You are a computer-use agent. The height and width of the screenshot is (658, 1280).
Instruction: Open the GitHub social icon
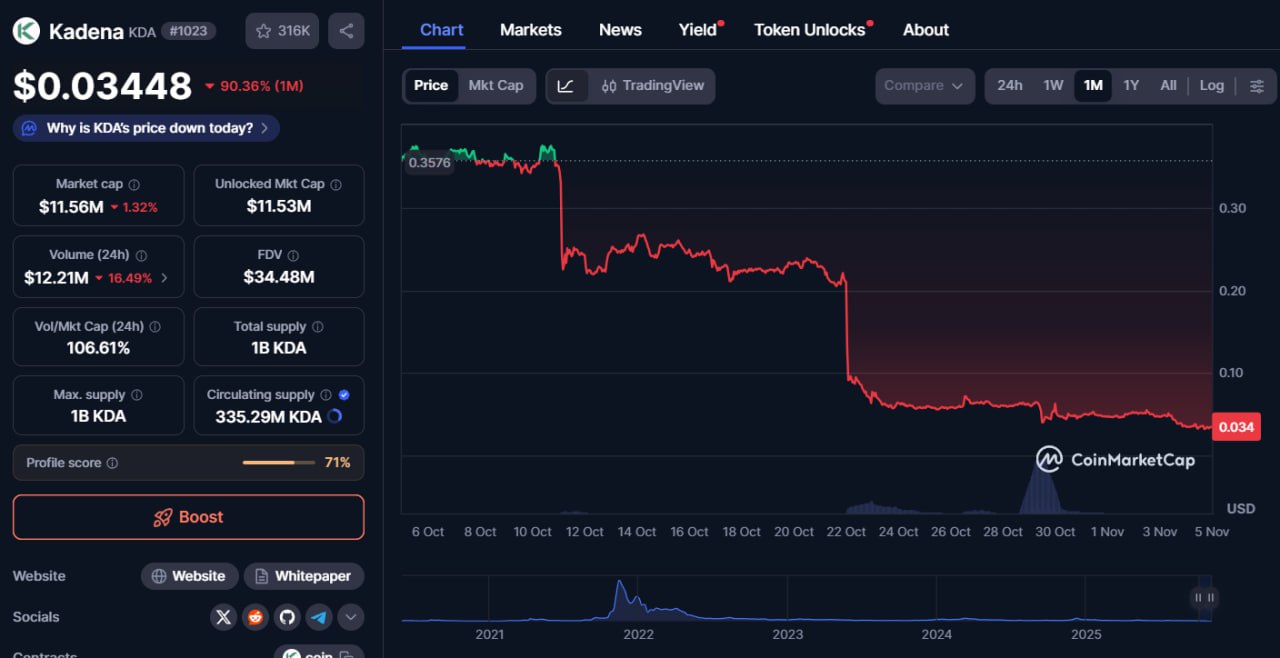pos(288,617)
